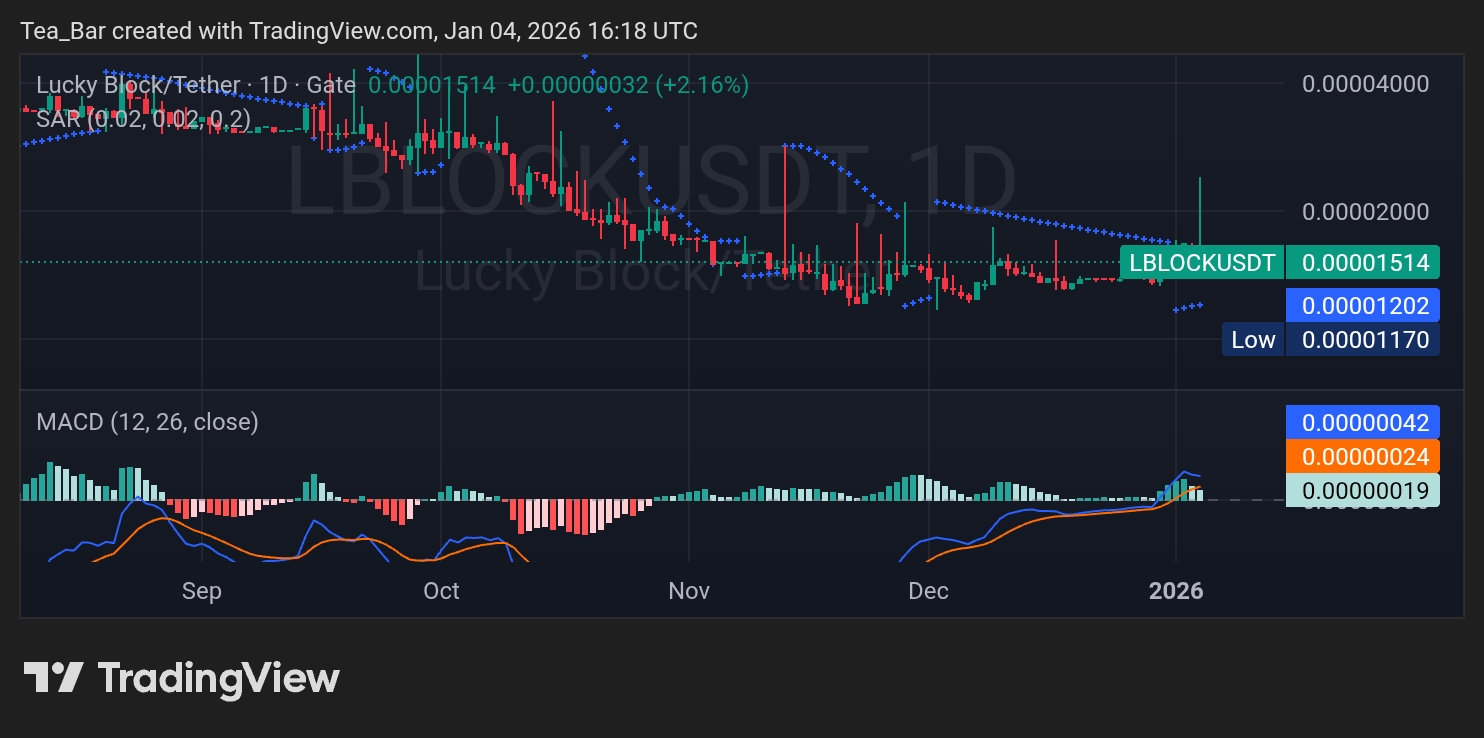Click the Low label tag

click(x=1253, y=339)
